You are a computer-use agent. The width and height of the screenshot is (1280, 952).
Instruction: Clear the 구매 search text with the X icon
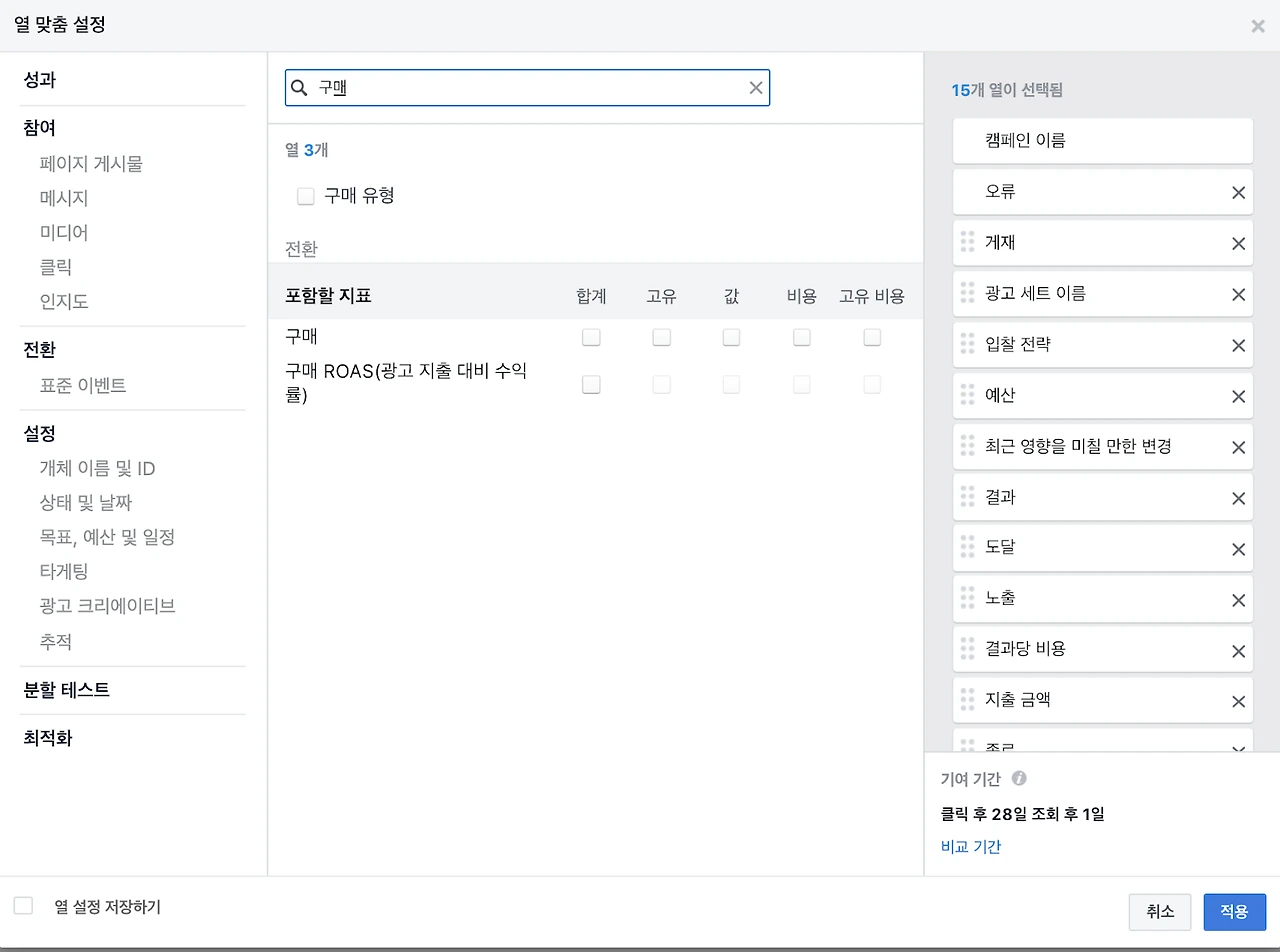(756, 88)
